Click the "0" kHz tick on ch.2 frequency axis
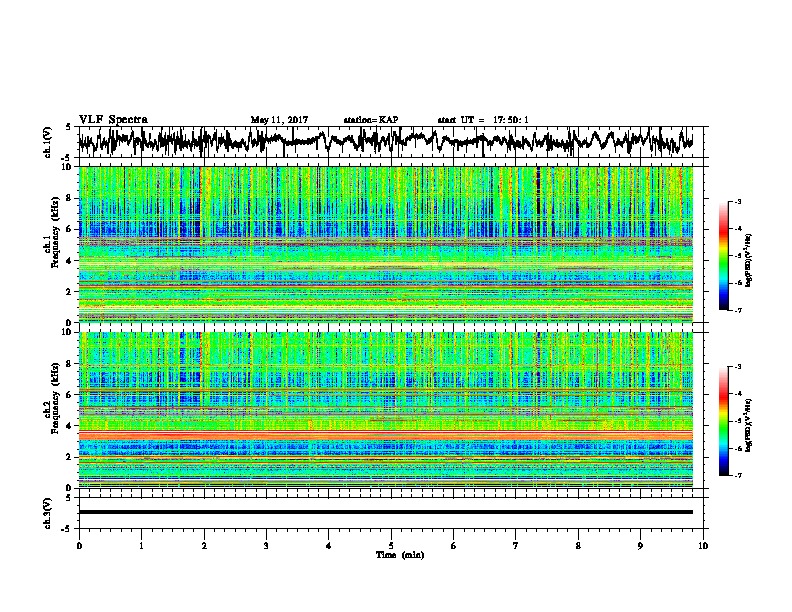Viewport: 792px width, 612px height. [x=70, y=488]
